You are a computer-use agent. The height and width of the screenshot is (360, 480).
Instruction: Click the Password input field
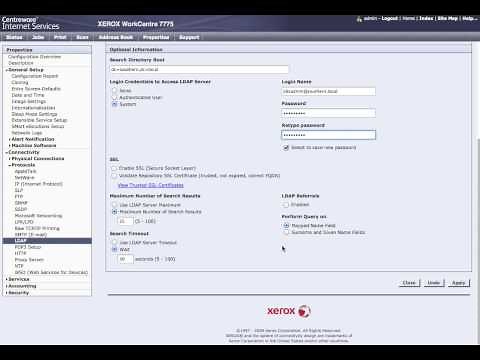click(x=329, y=113)
